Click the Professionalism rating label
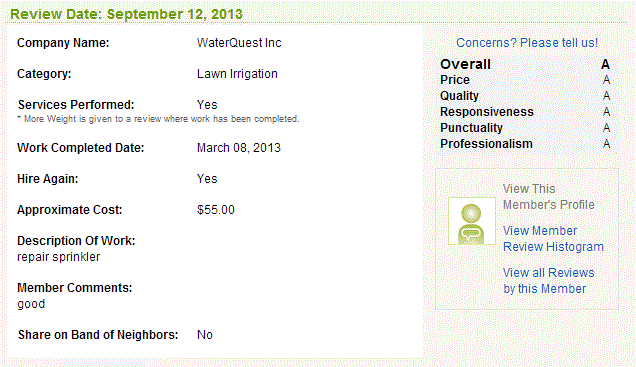The width and height of the screenshot is (636, 367). pyautogui.click(x=486, y=144)
